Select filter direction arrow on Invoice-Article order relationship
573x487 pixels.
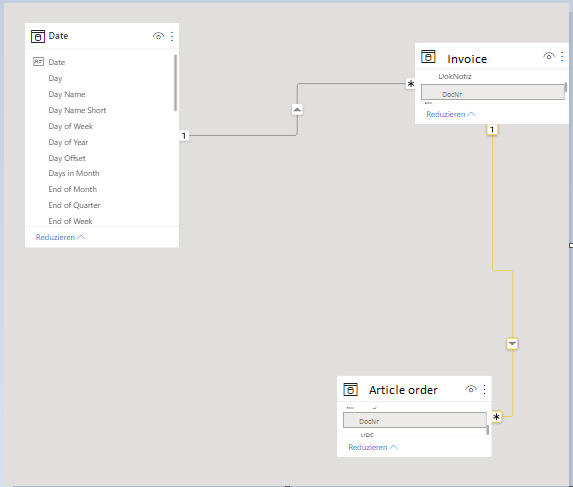512,343
